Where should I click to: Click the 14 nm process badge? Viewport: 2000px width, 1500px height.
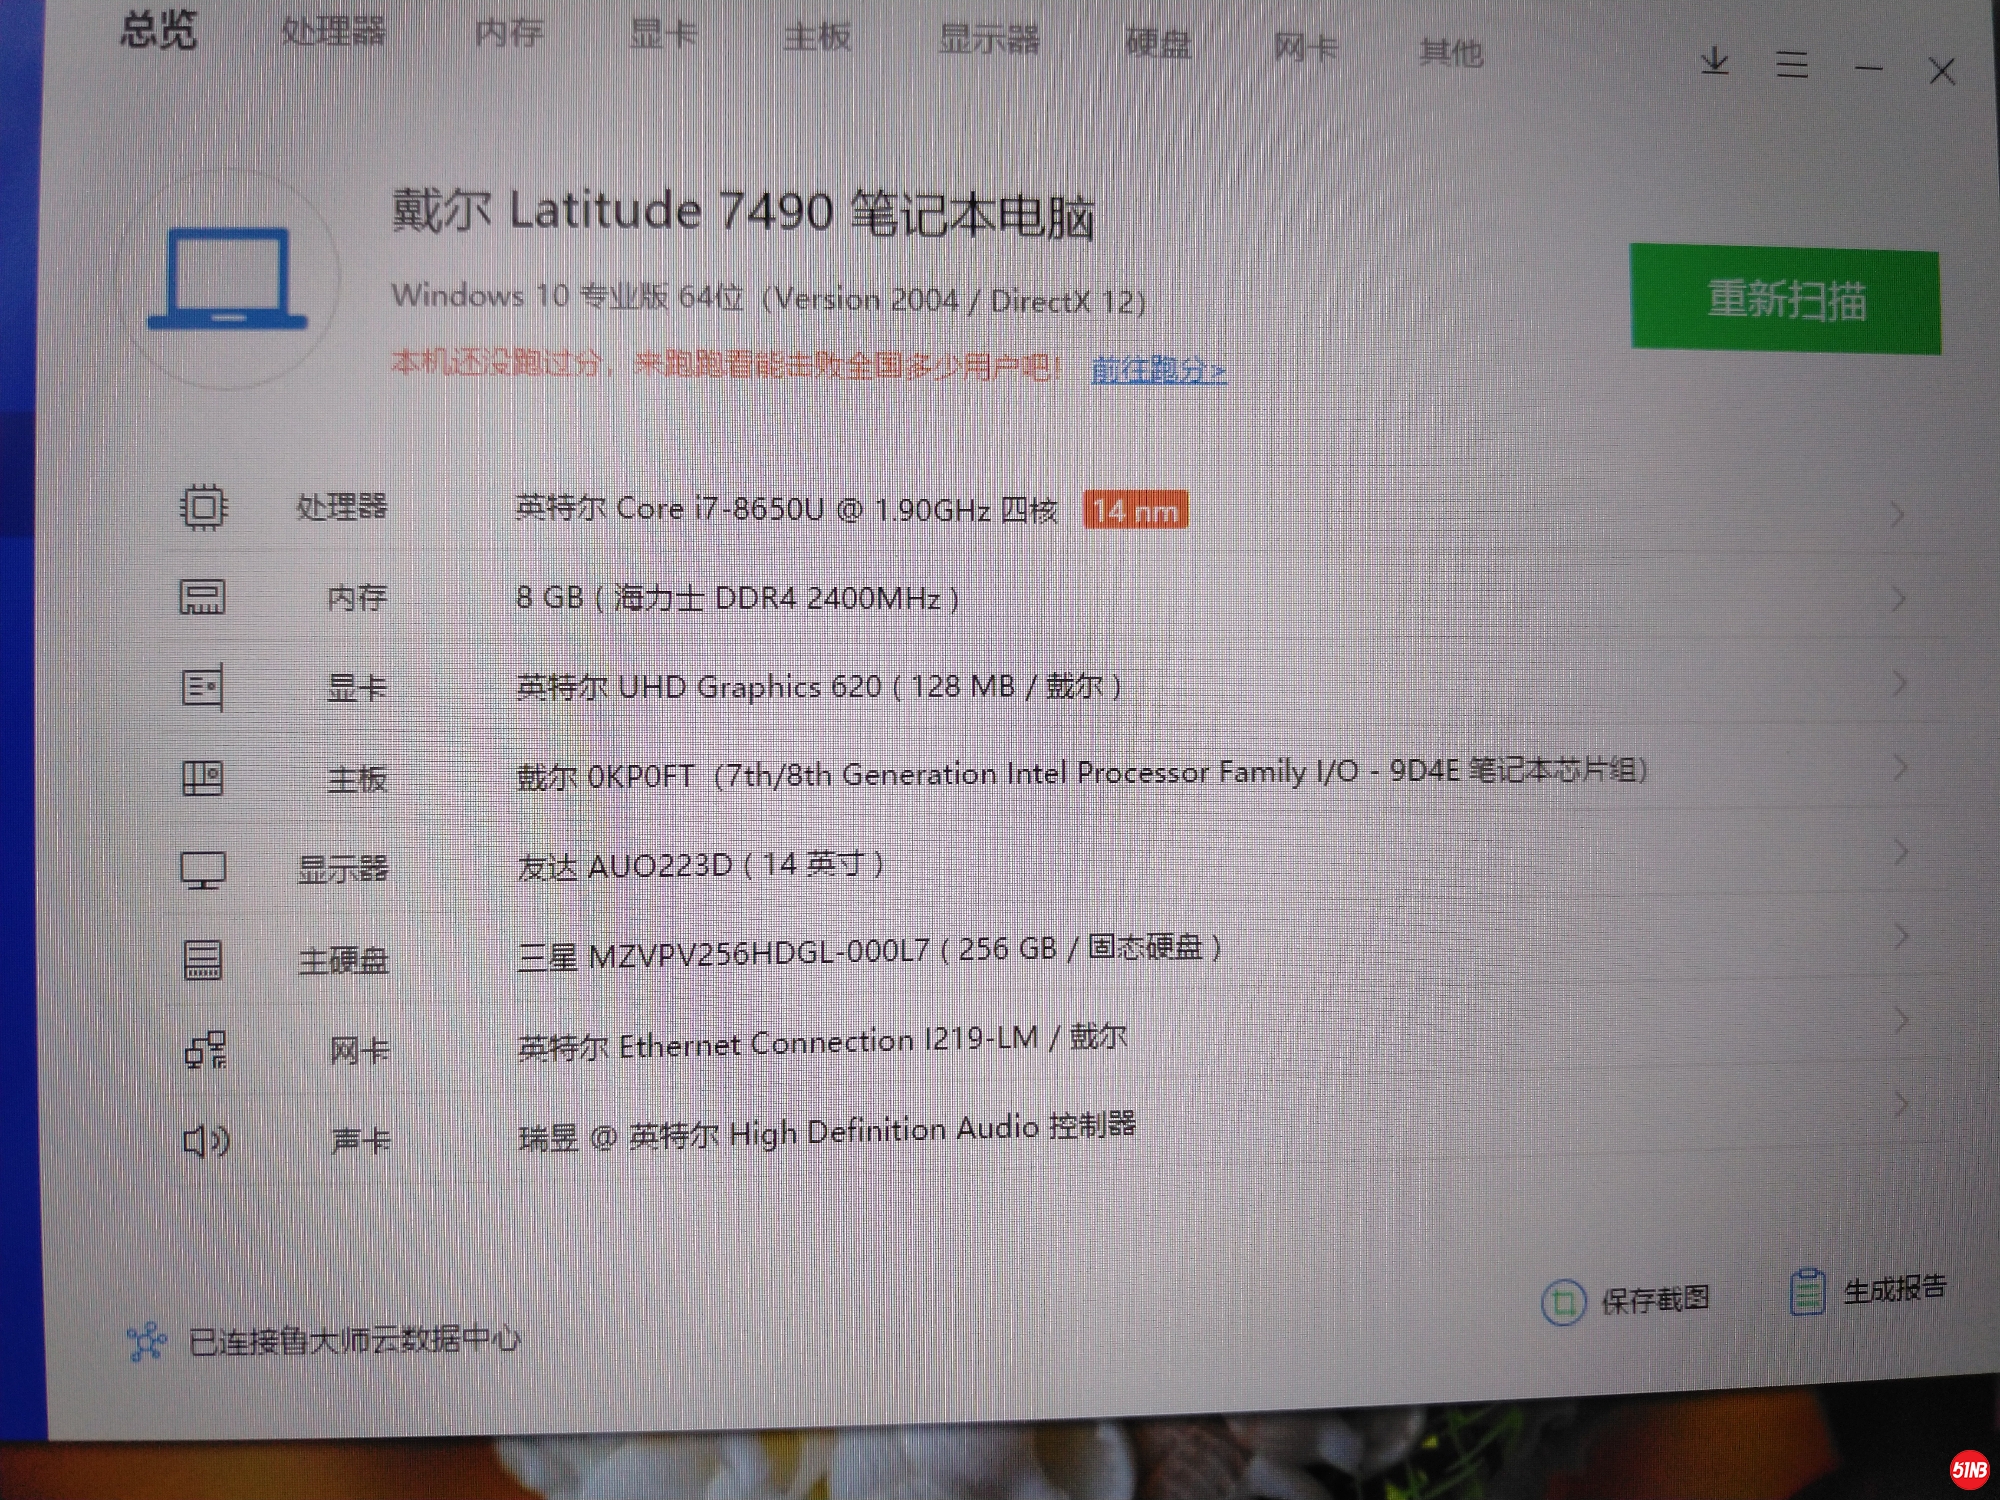[x=1136, y=511]
